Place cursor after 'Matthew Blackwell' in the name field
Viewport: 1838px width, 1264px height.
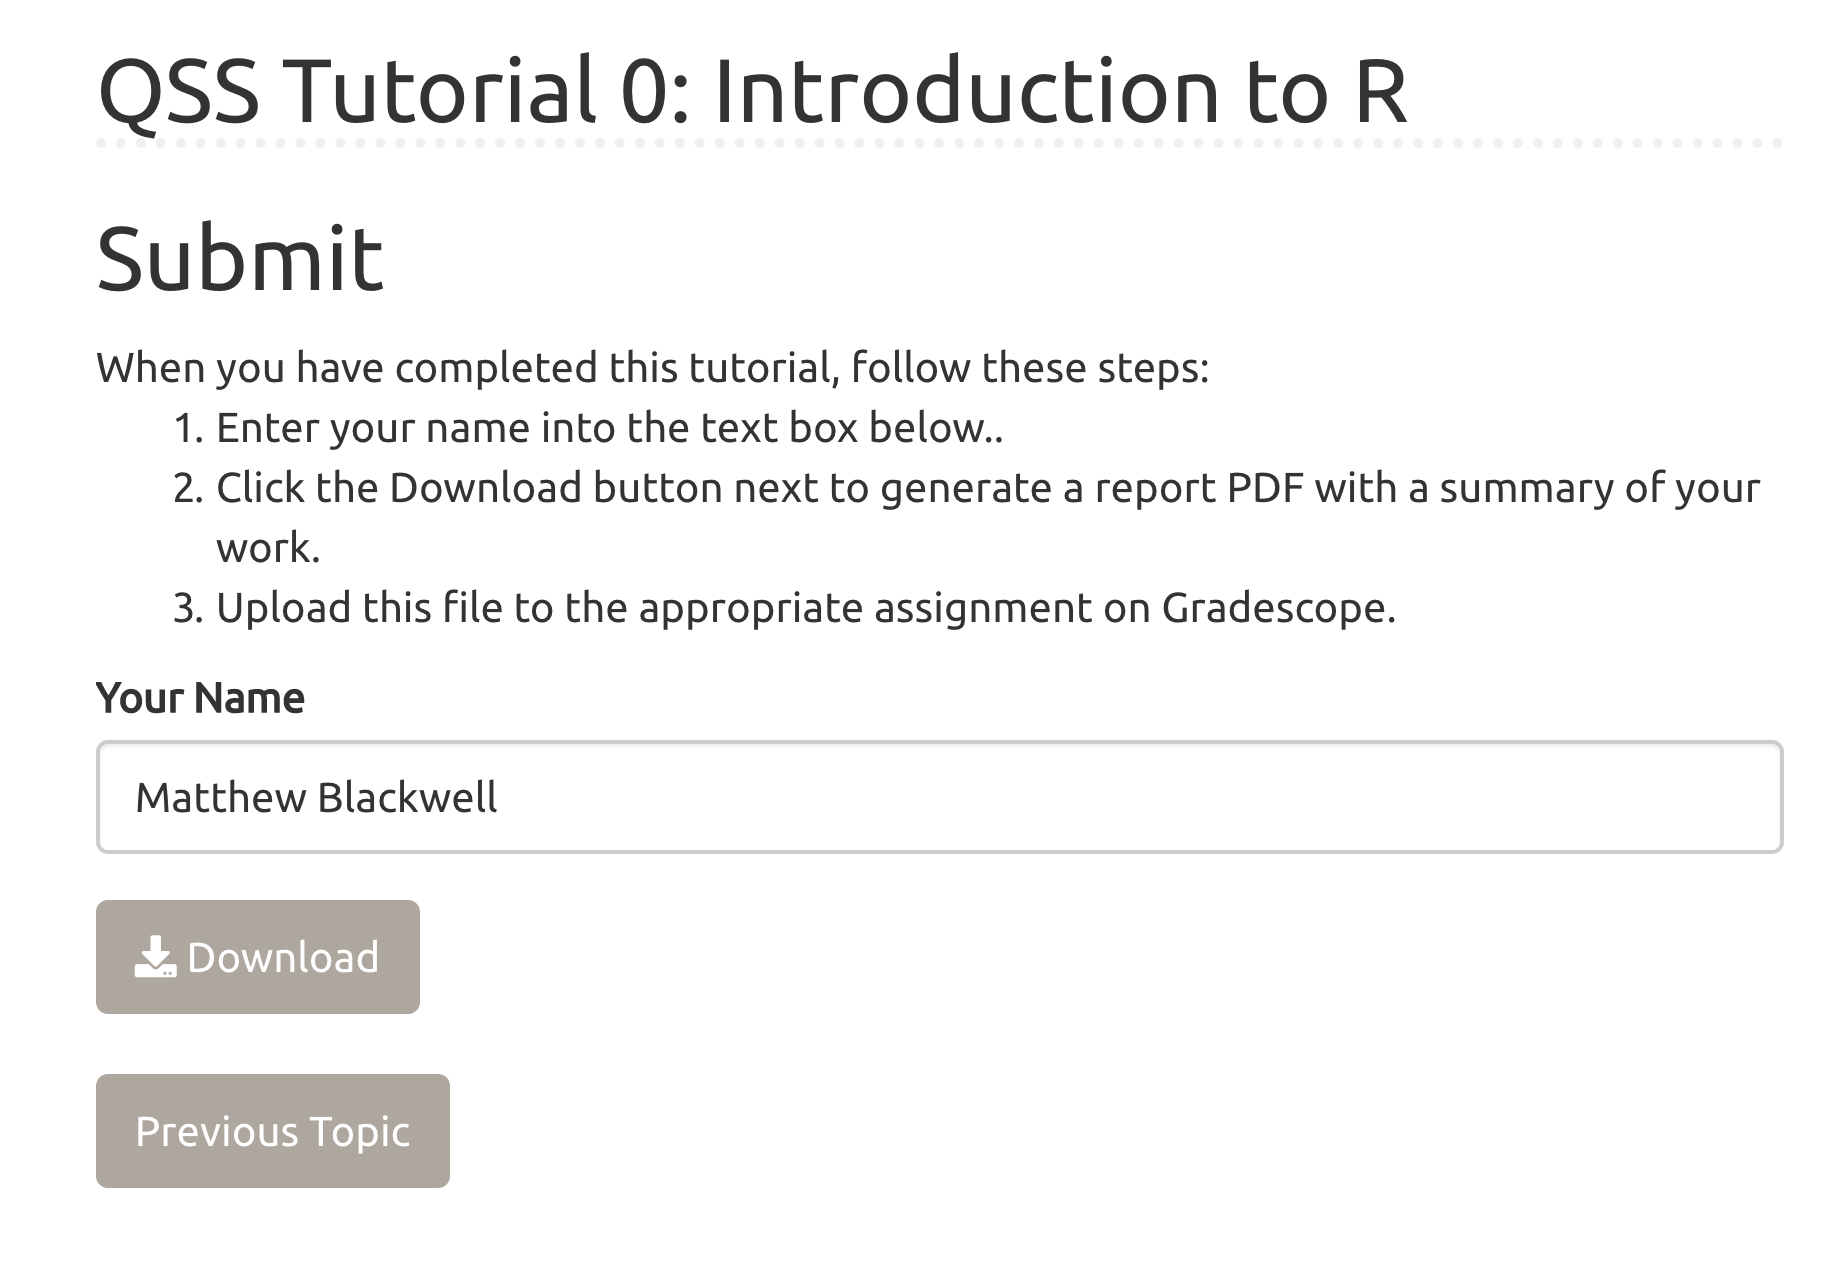click(499, 797)
